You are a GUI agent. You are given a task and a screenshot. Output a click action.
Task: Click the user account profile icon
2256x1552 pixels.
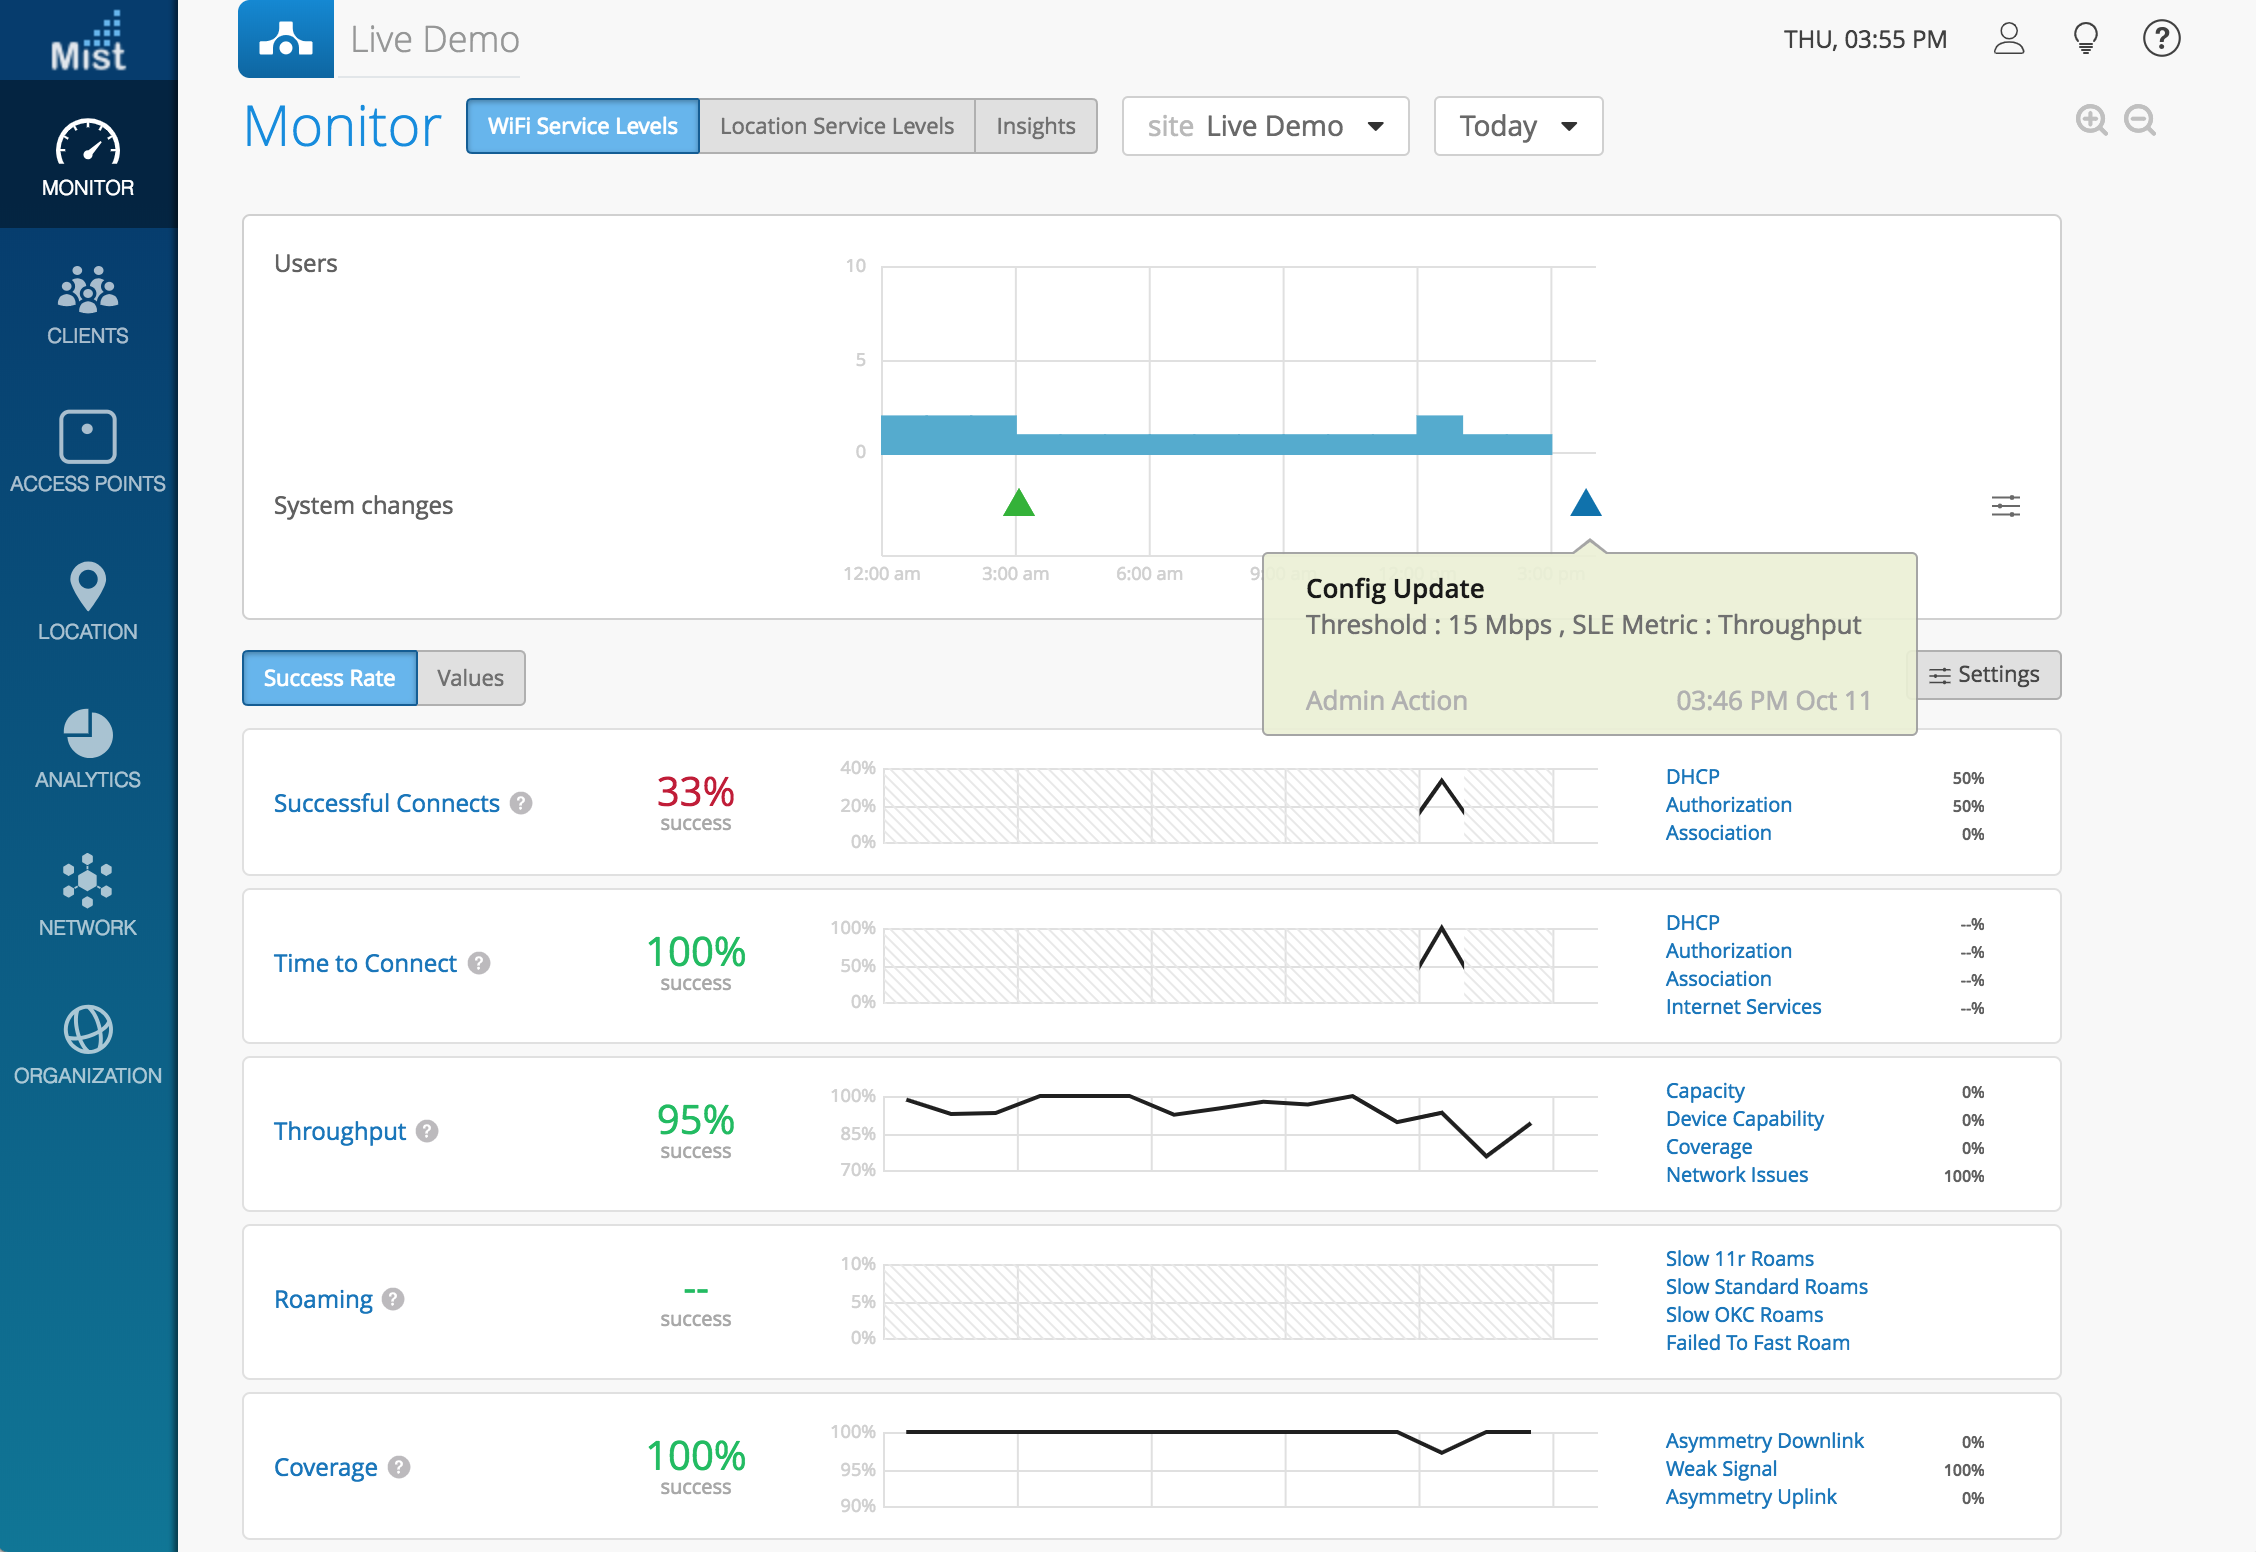coord(2008,39)
